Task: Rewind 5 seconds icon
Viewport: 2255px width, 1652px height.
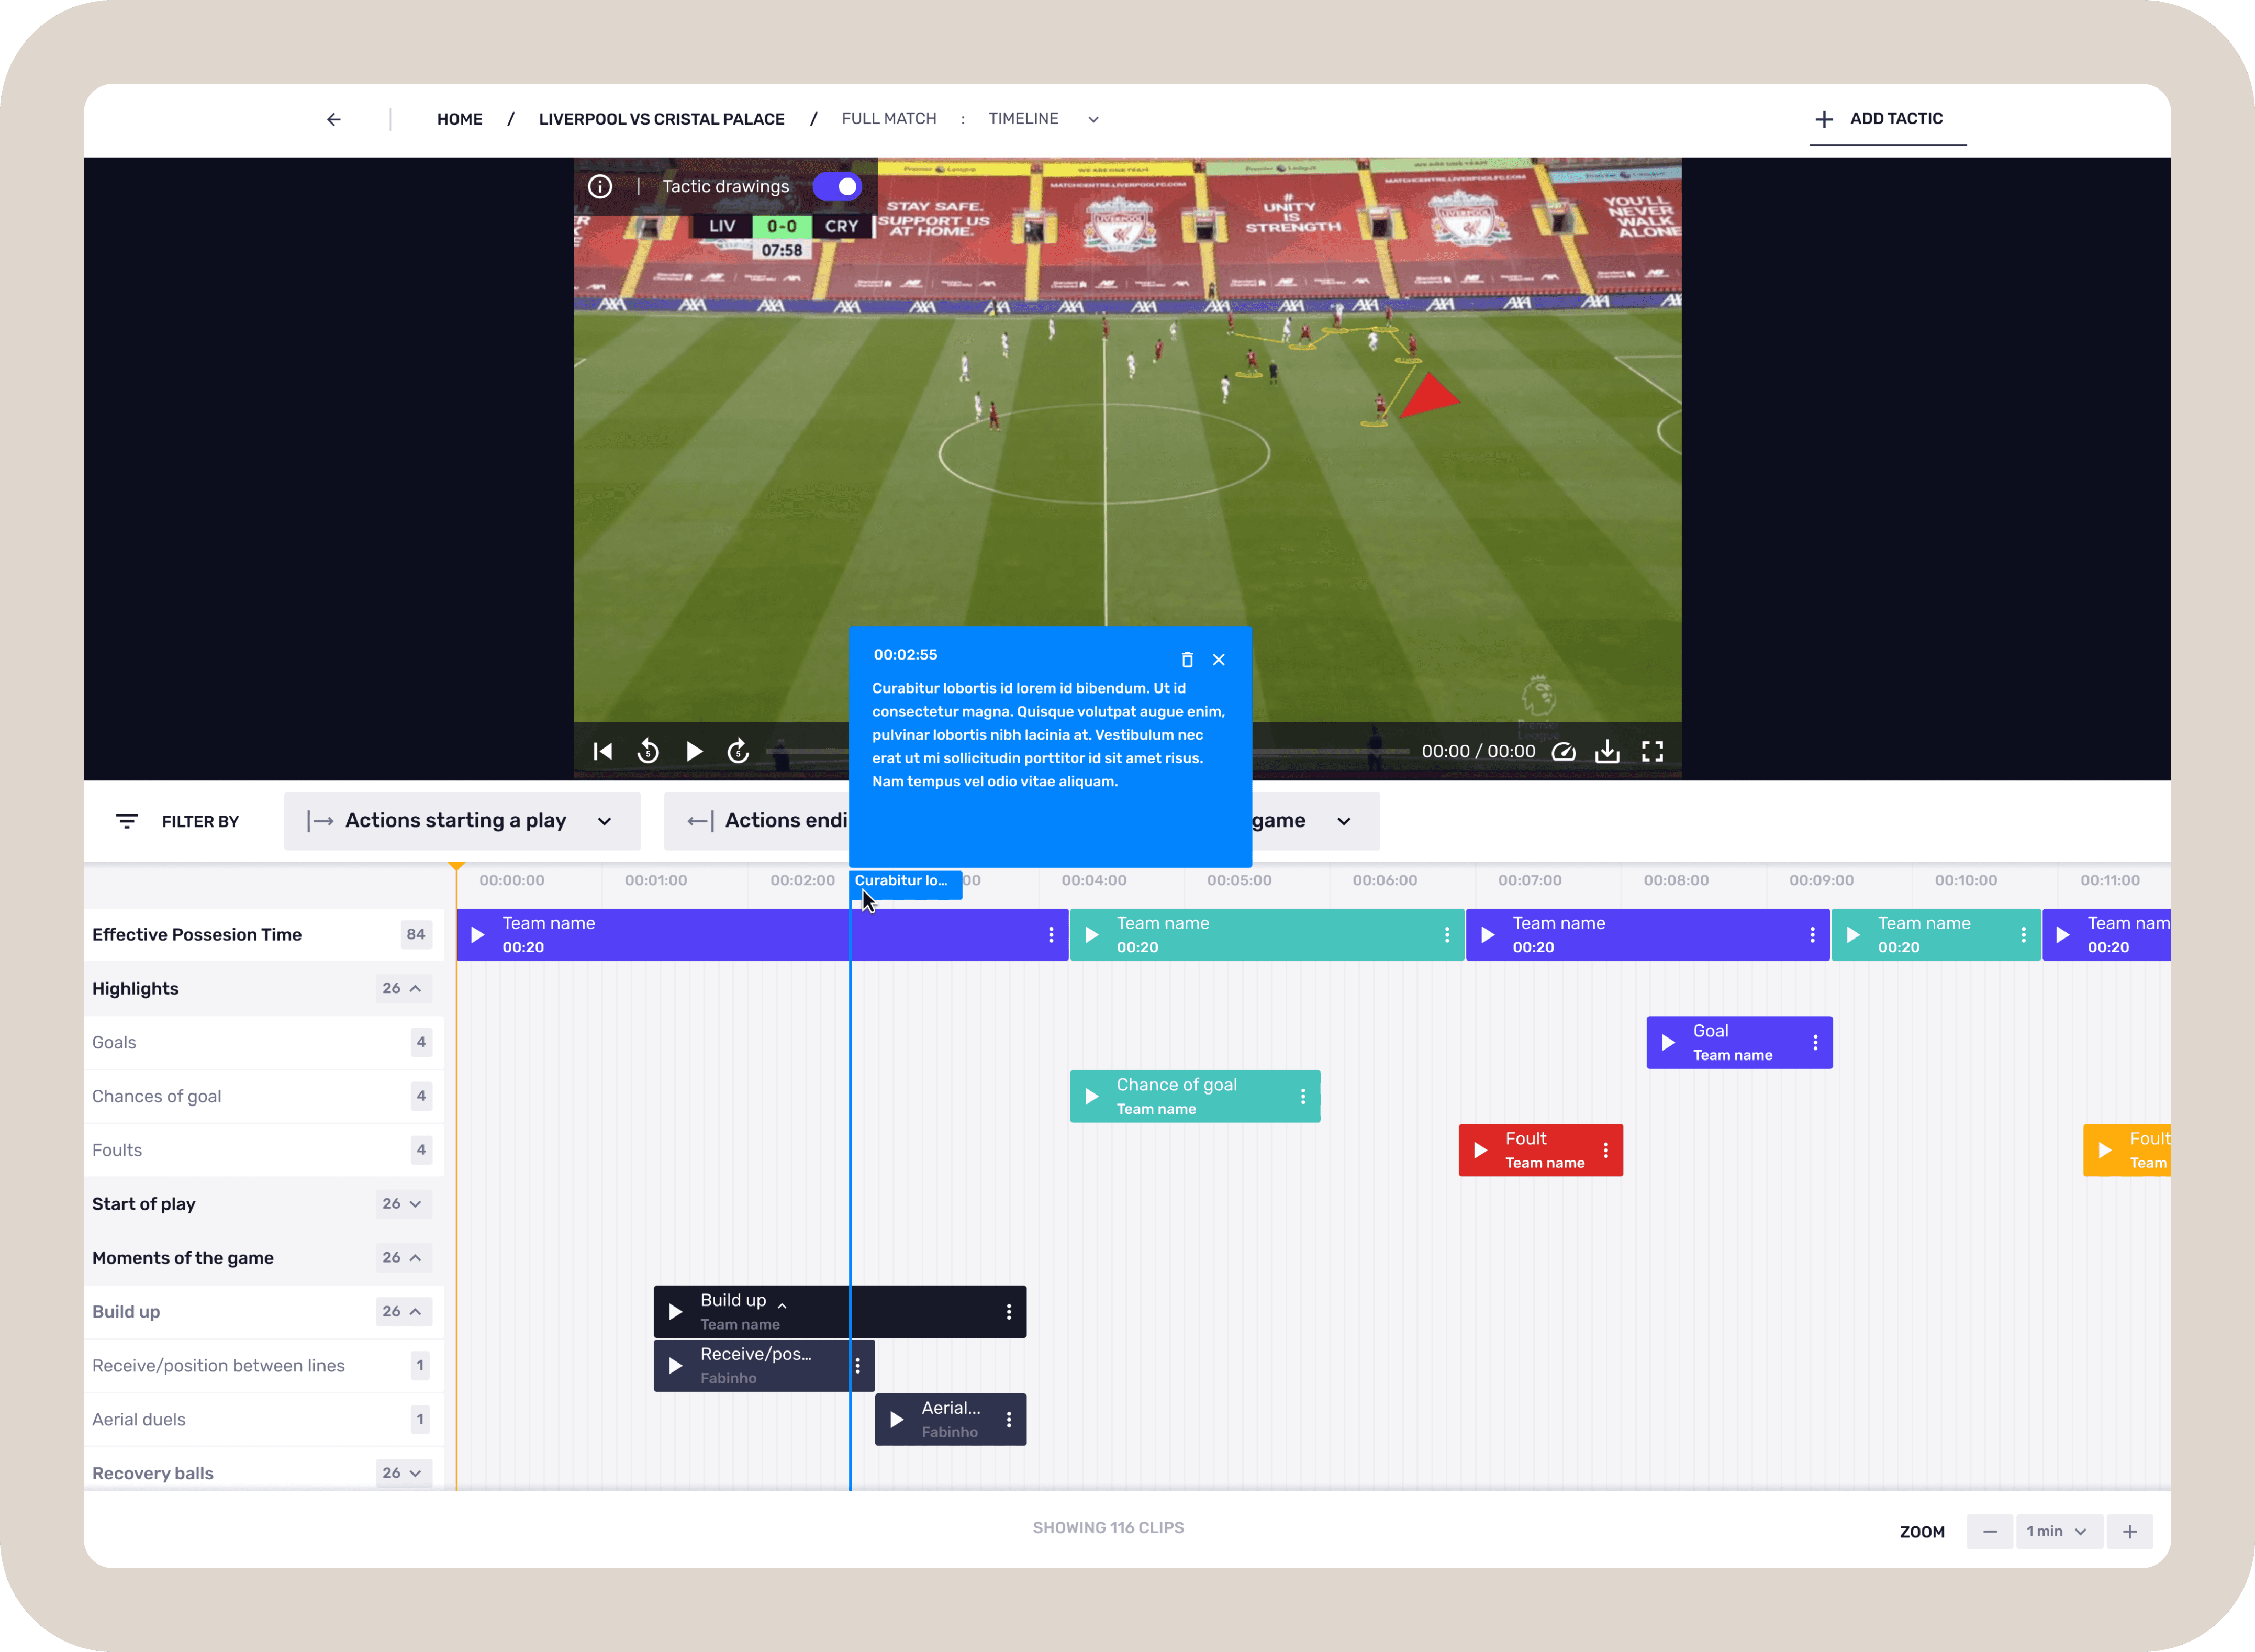Action: pos(648,751)
